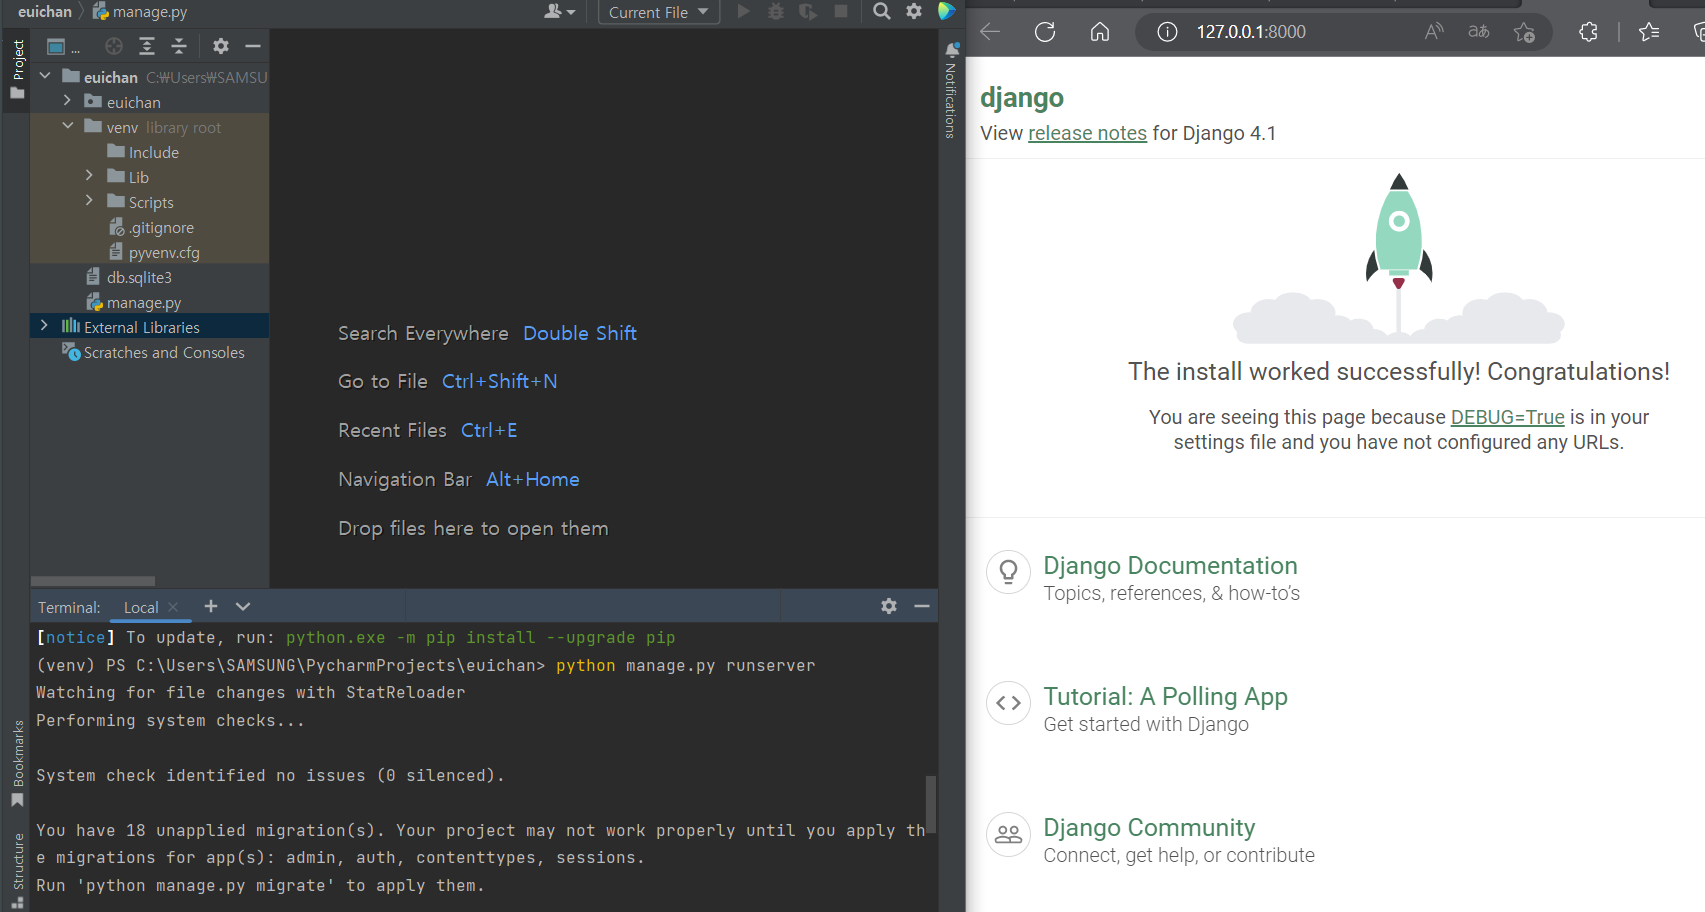The height and width of the screenshot is (912, 1705).
Task: Open IDE settings gear in top toolbar
Action: 914,11
